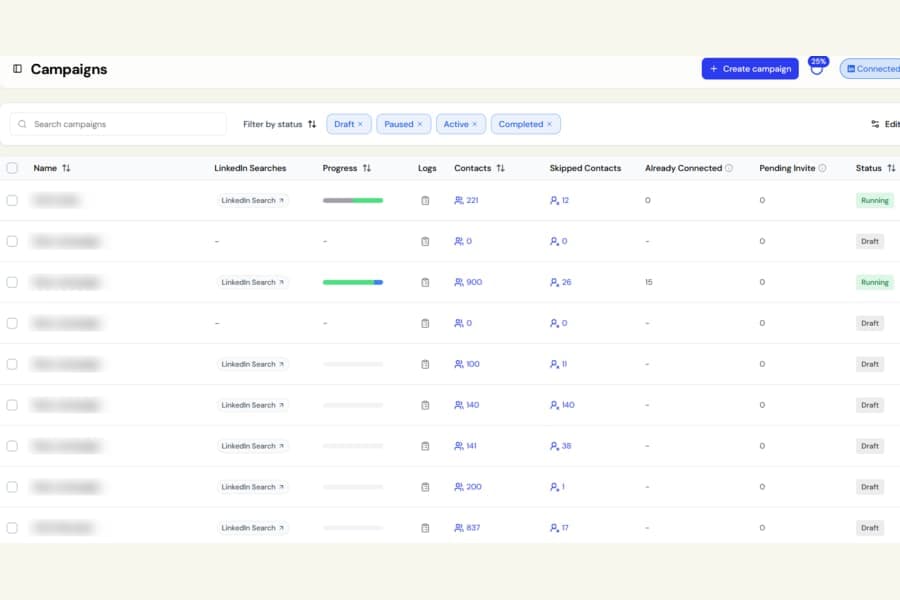Sort campaigns by the Status column
Screen dimensions: 900x600
point(891,168)
